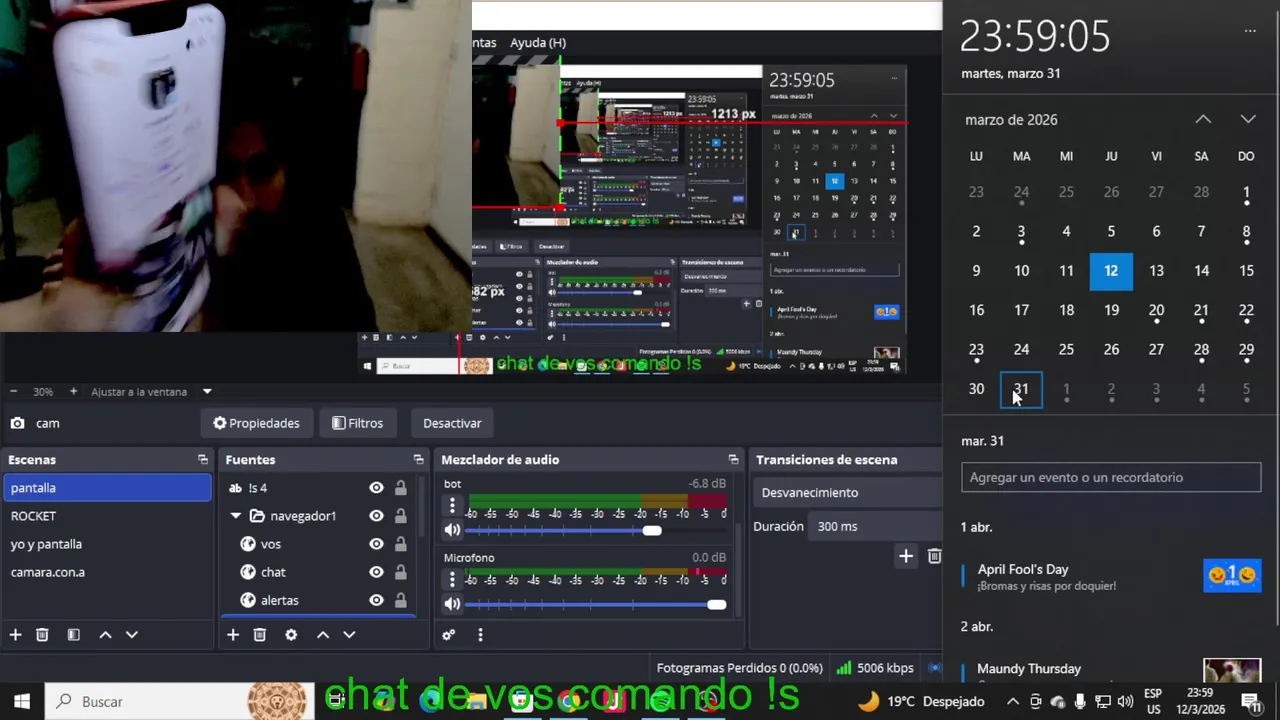1280x720 pixels.
Task: Go to previous month in calendar
Action: click(1203, 119)
